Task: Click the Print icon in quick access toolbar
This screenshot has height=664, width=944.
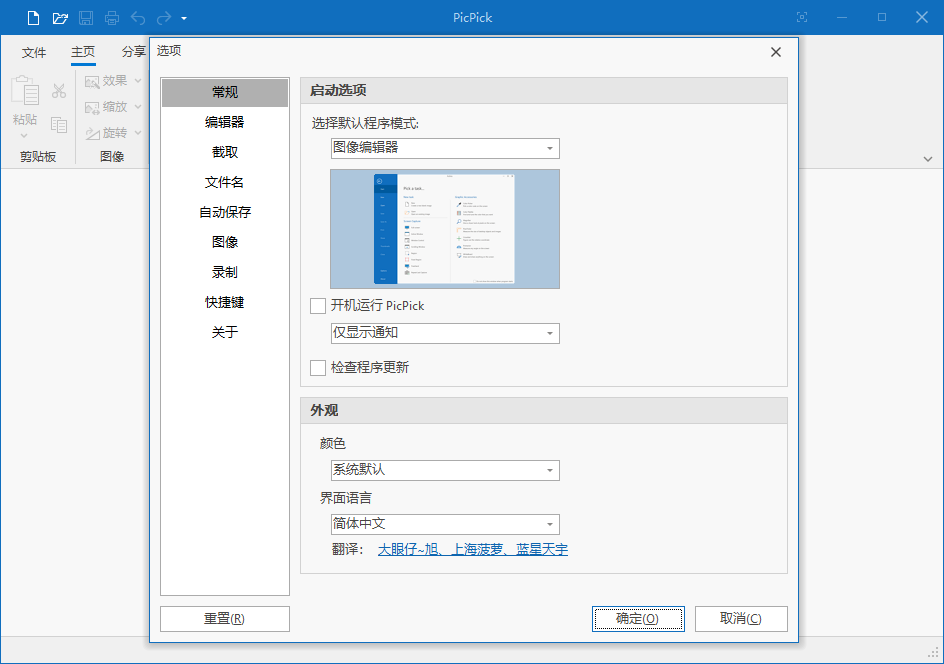Action: 110,17
